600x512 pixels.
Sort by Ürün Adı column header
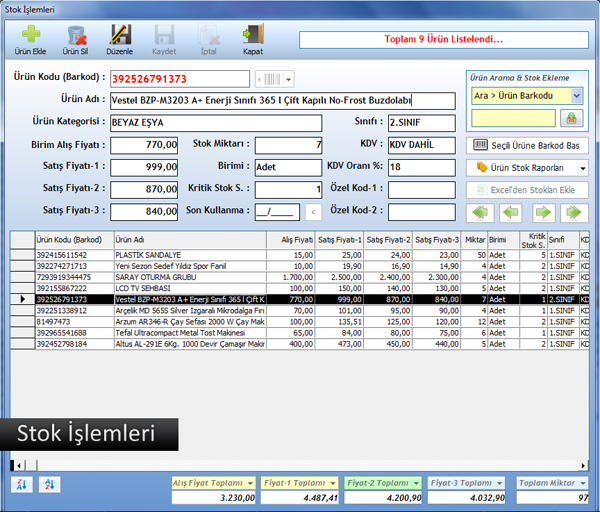pos(190,240)
